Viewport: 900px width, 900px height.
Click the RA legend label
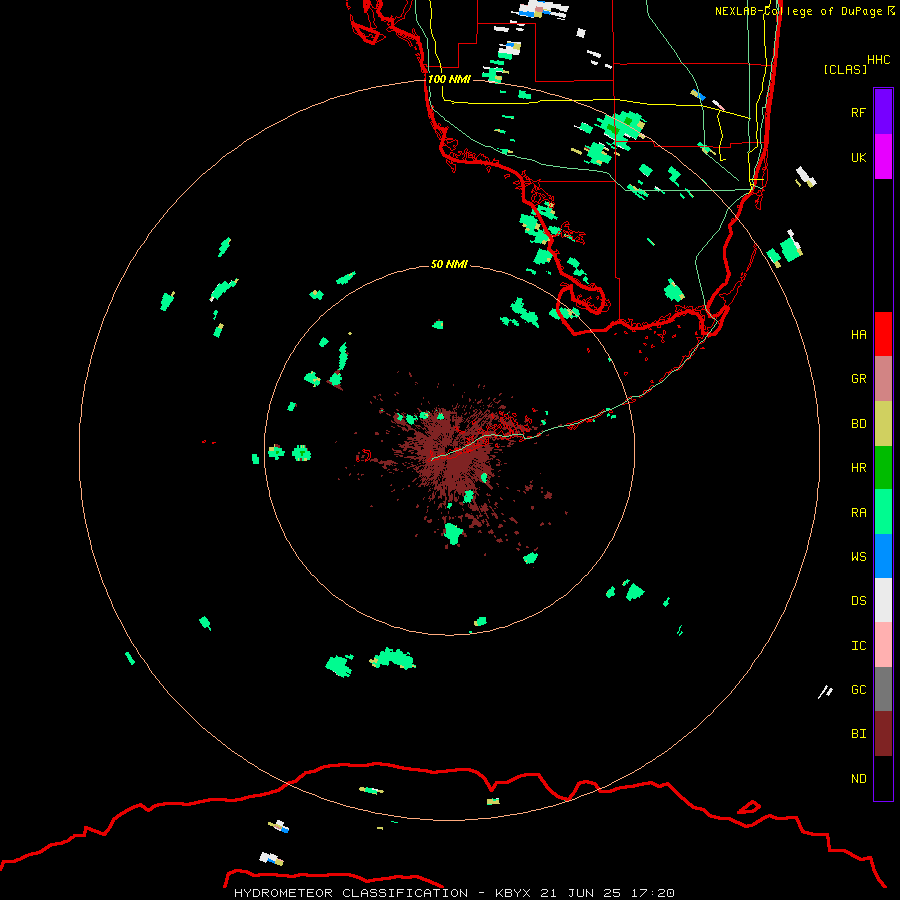pyautogui.click(x=858, y=513)
